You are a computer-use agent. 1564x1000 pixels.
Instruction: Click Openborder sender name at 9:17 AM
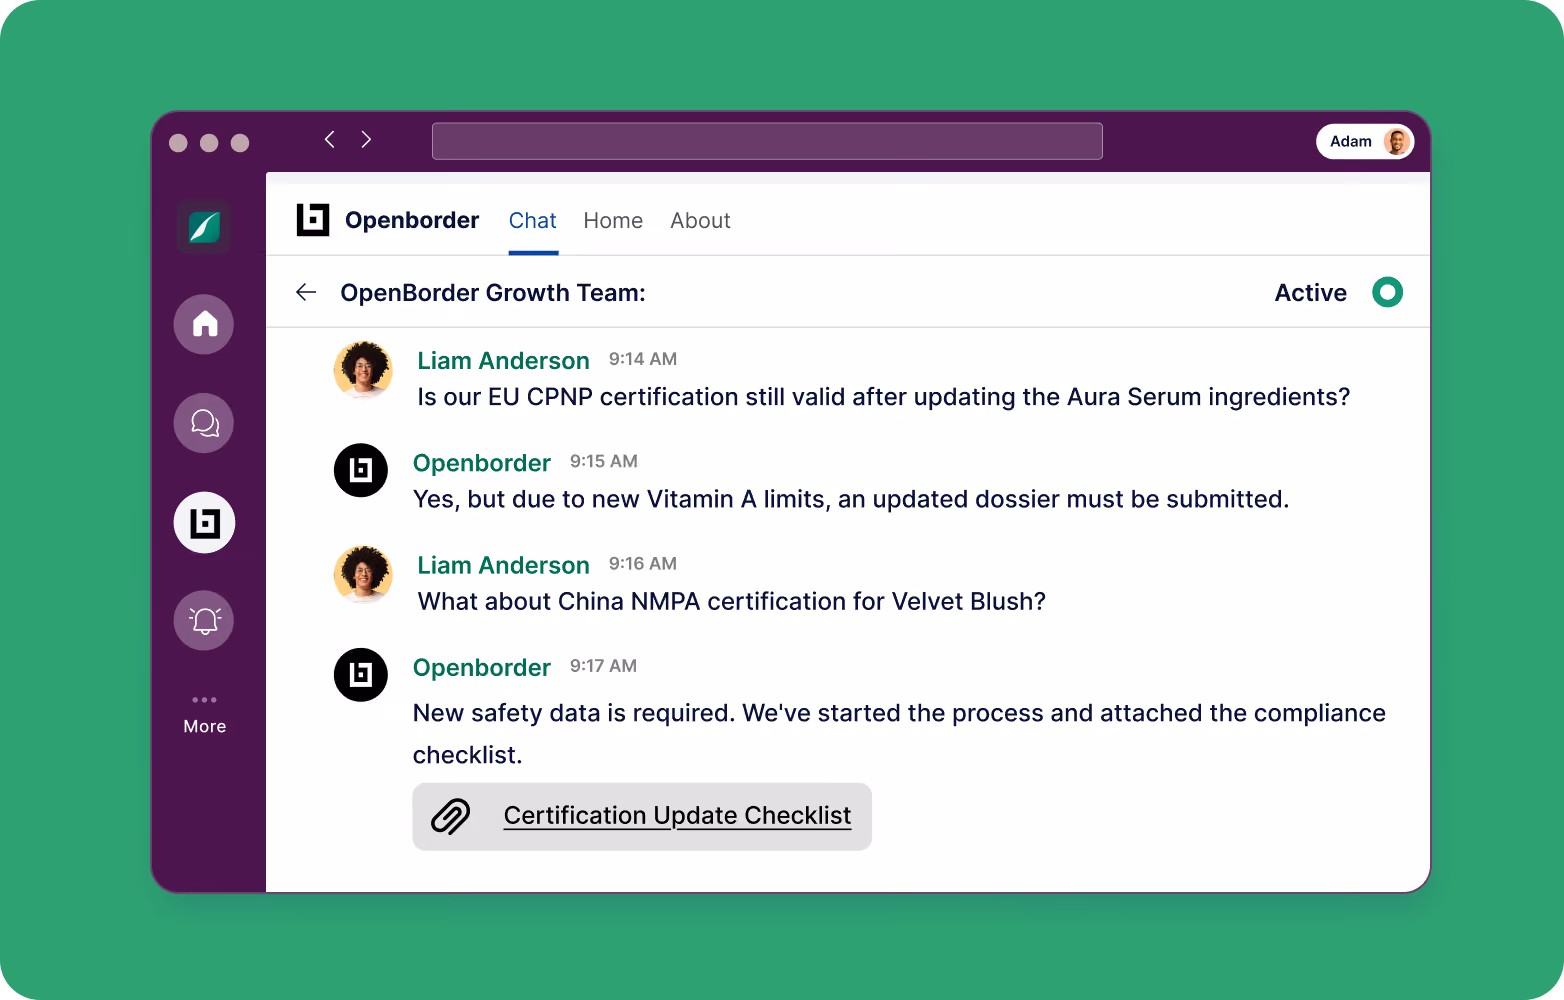pyautogui.click(x=482, y=668)
